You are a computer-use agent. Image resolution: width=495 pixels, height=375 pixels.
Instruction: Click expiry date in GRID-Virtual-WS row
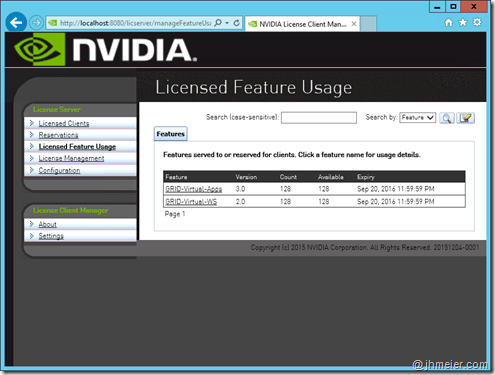[396, 202]
